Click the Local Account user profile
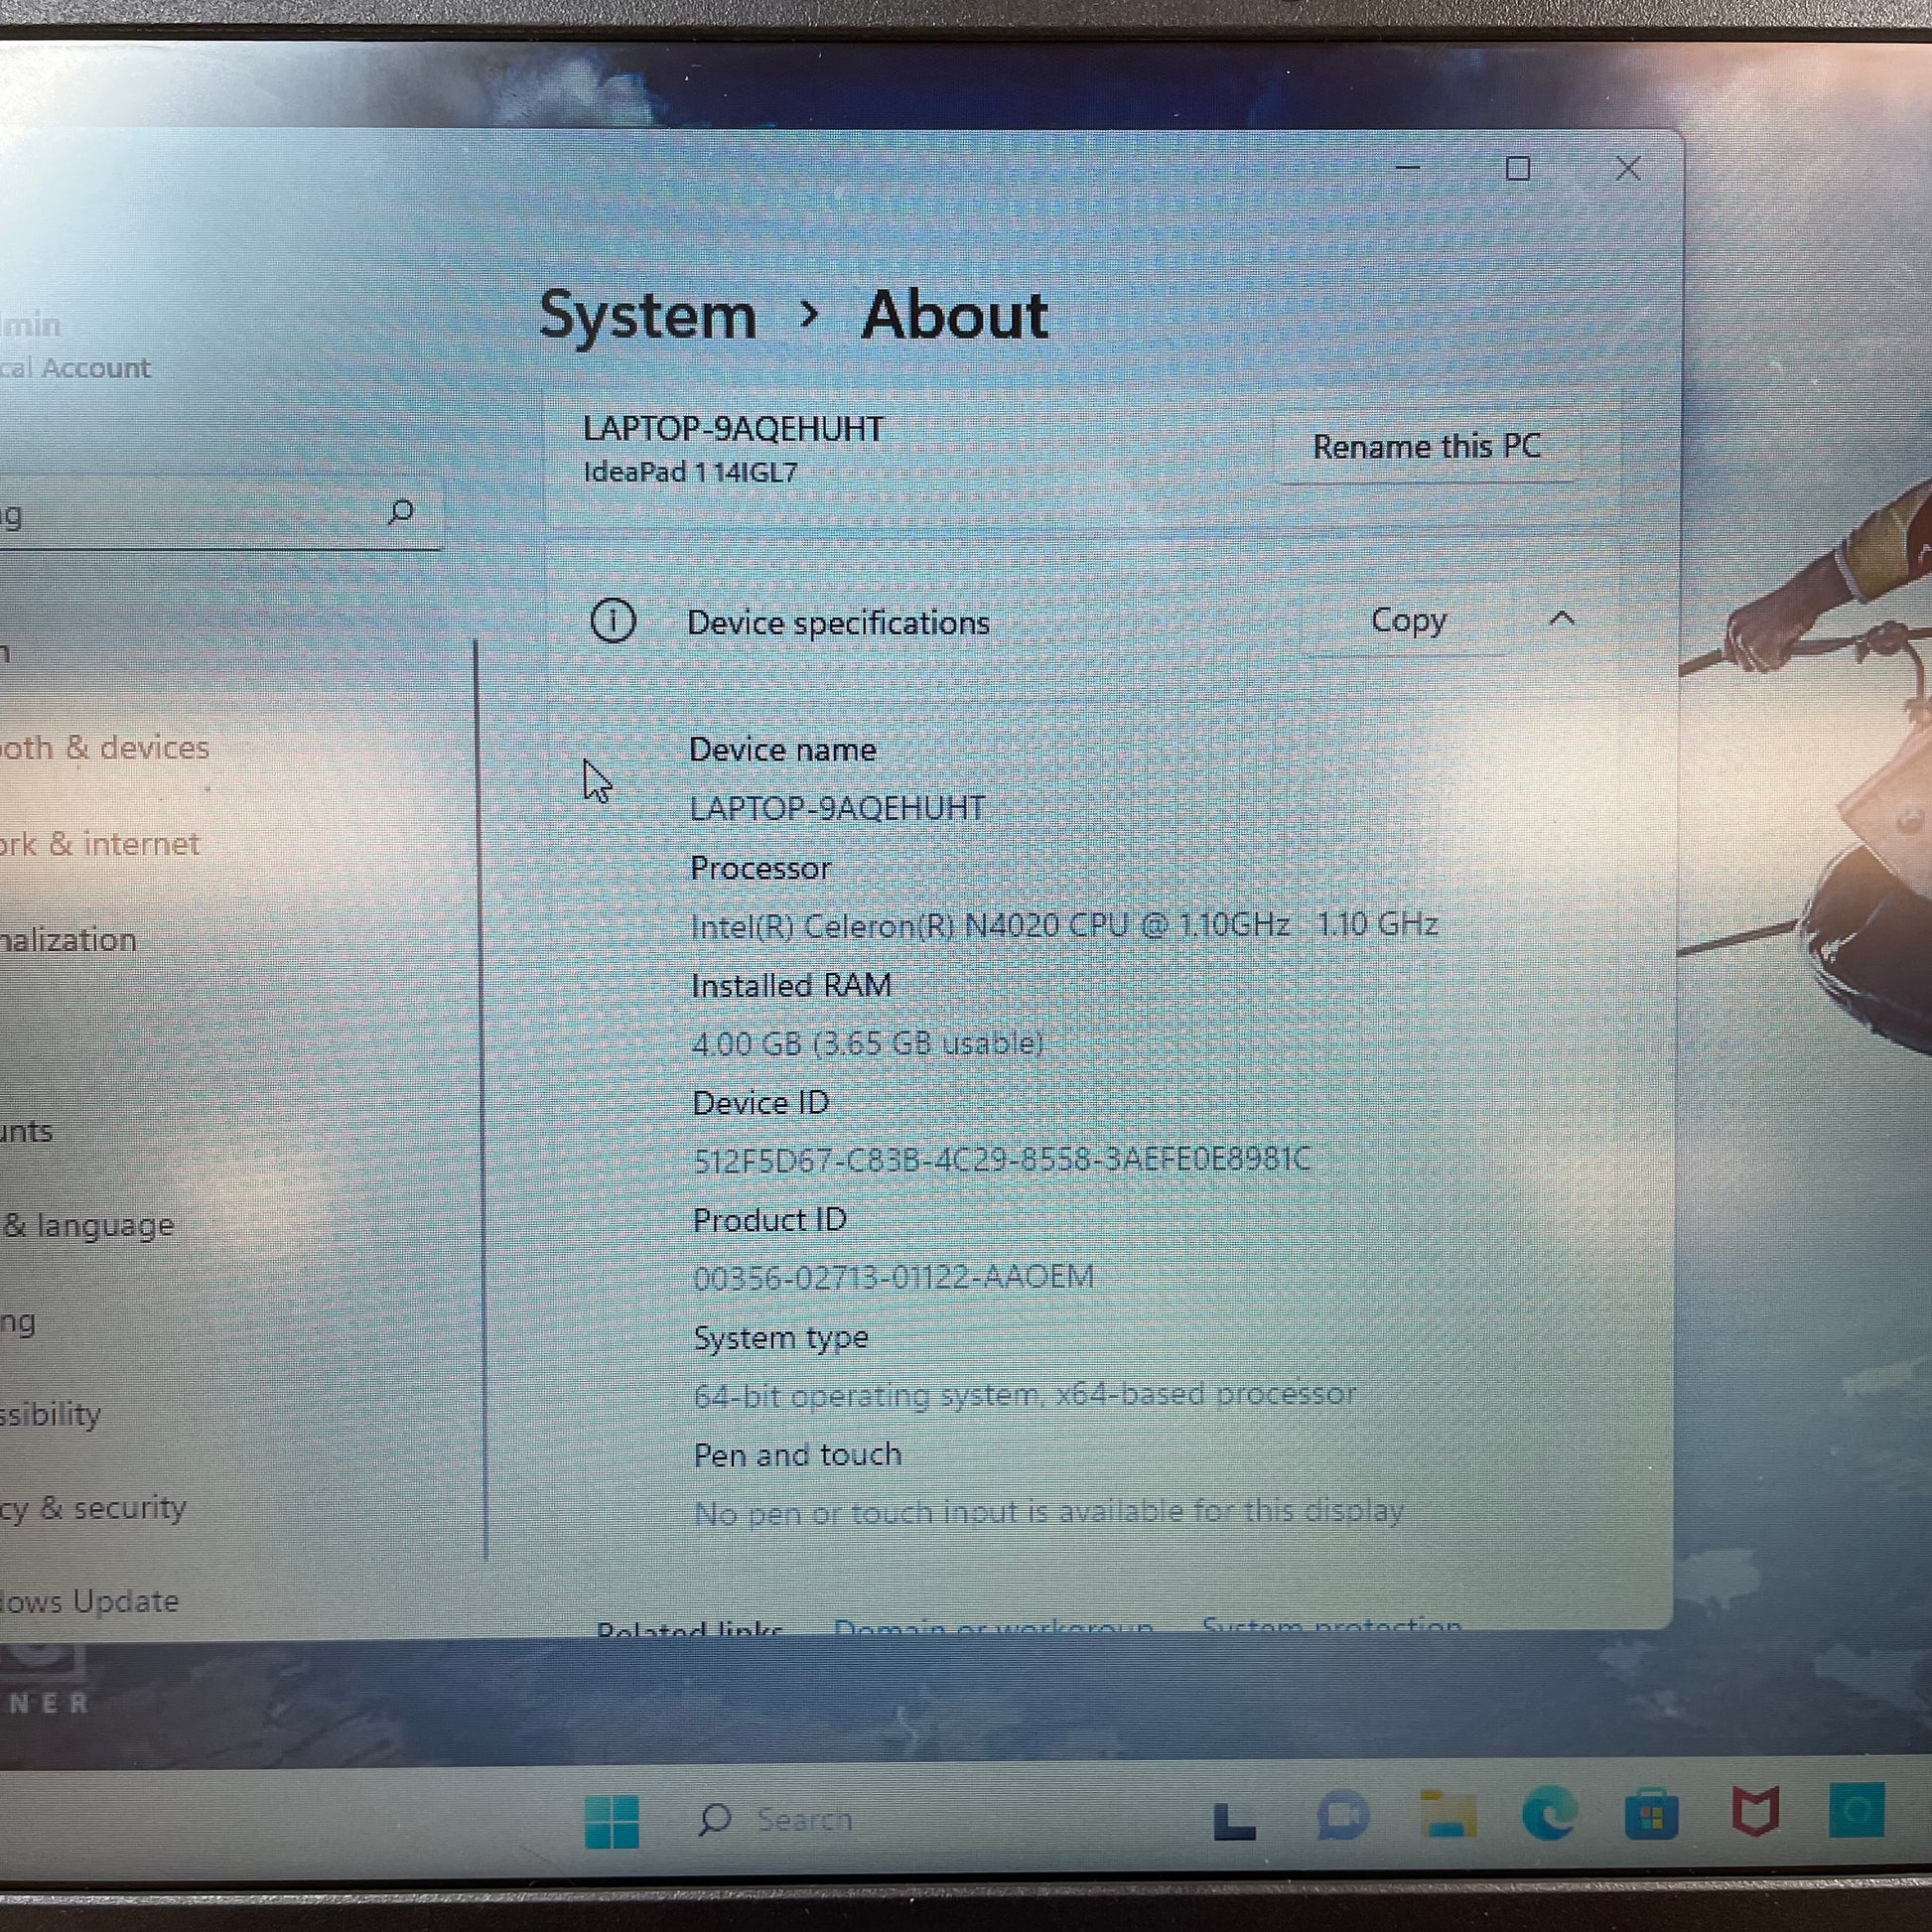 (75, 346)
